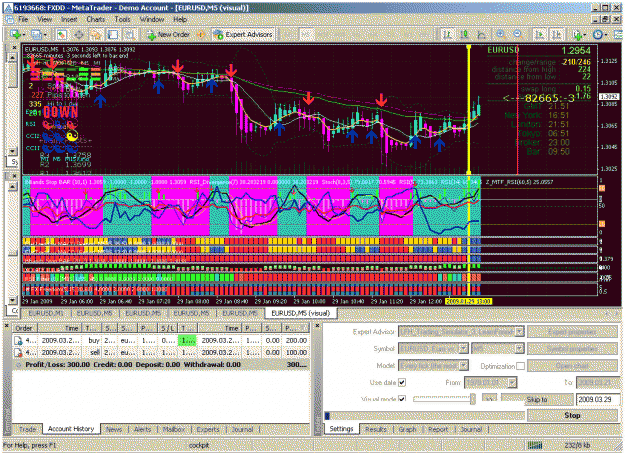Toggle the Visual mode checkbox
The height and width of the screenshot is (453, 625).
tap(402, 399)
